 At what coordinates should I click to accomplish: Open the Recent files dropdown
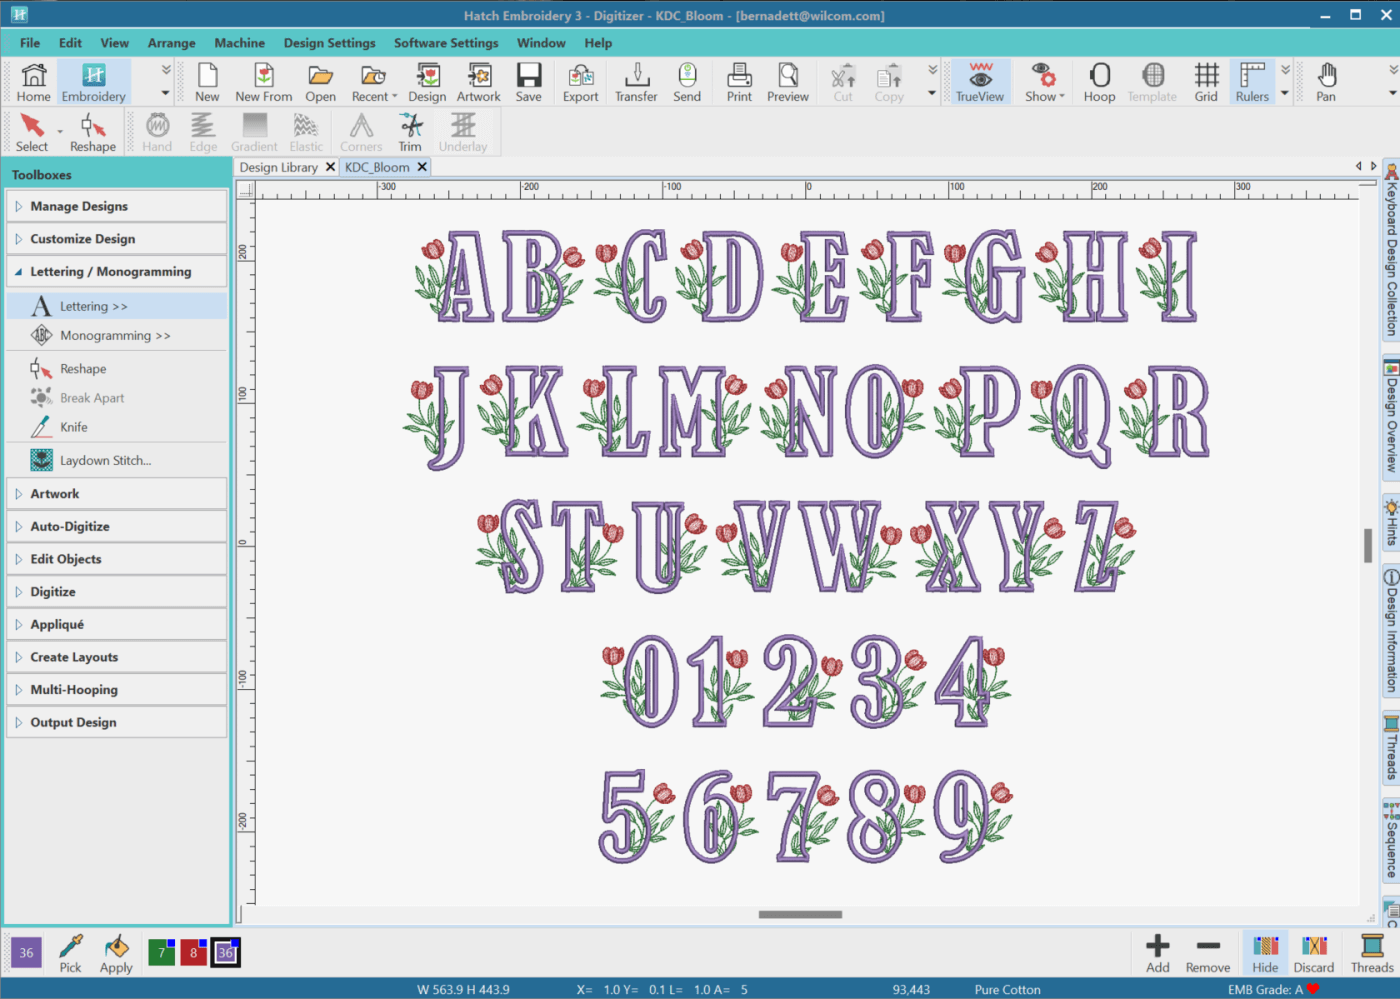(x=374, y=82)
